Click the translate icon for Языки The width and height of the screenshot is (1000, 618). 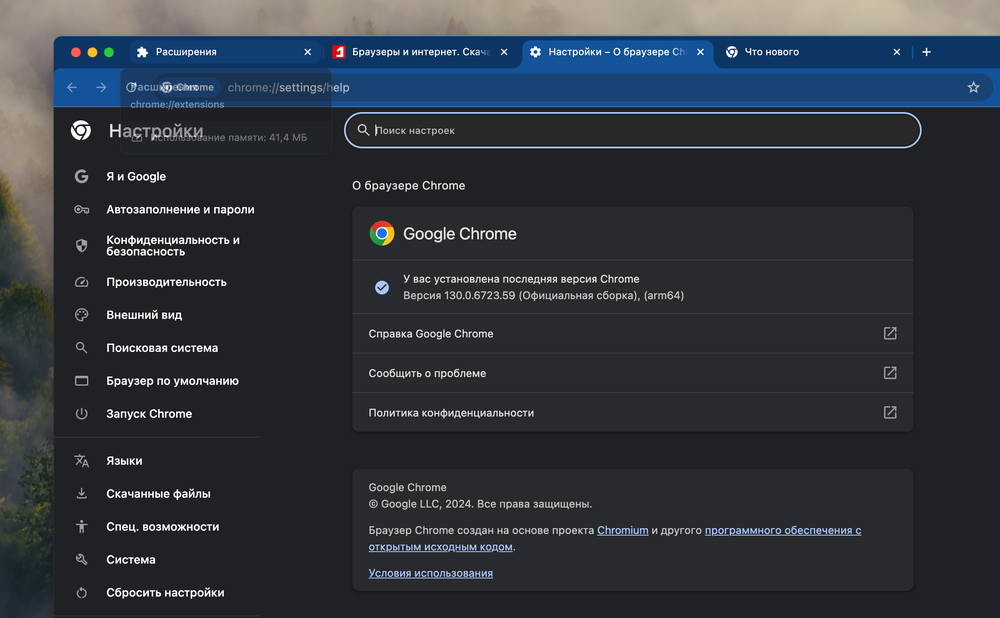[x=82, y=460]
